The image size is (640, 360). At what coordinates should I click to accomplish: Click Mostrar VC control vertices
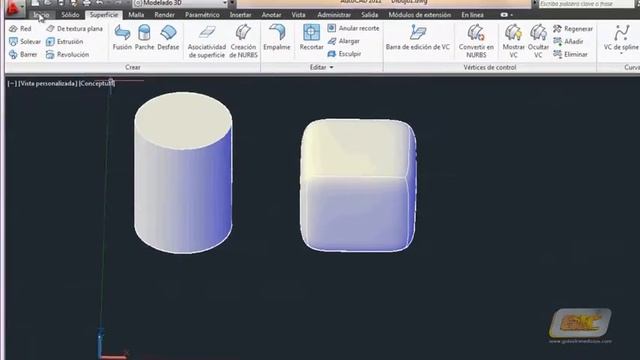[513, 42]
